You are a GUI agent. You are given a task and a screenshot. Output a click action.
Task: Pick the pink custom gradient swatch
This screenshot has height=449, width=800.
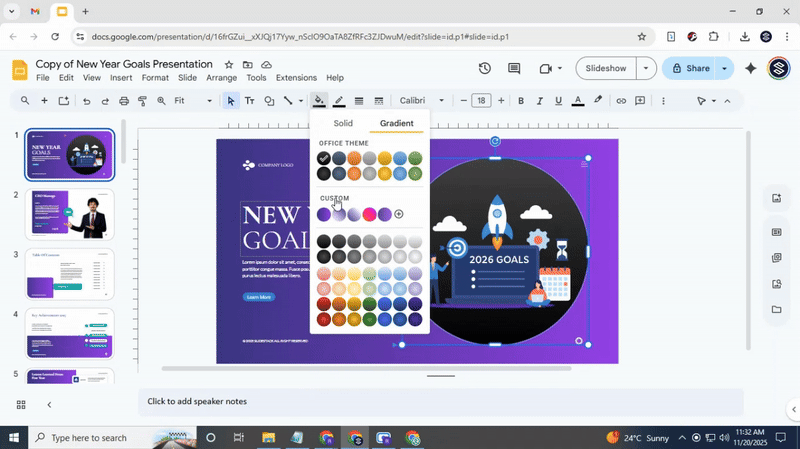[x=369, y=214]
